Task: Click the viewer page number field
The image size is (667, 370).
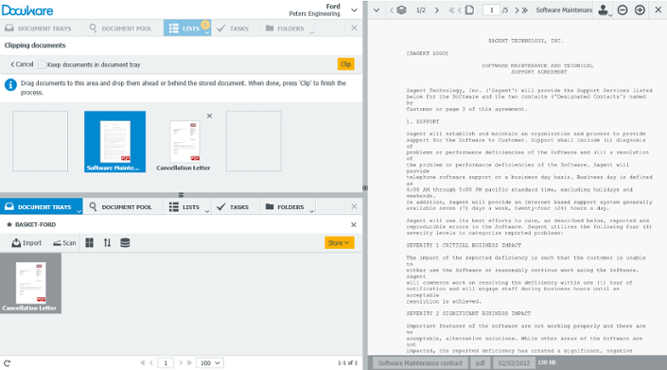Action: click(491, 10)
